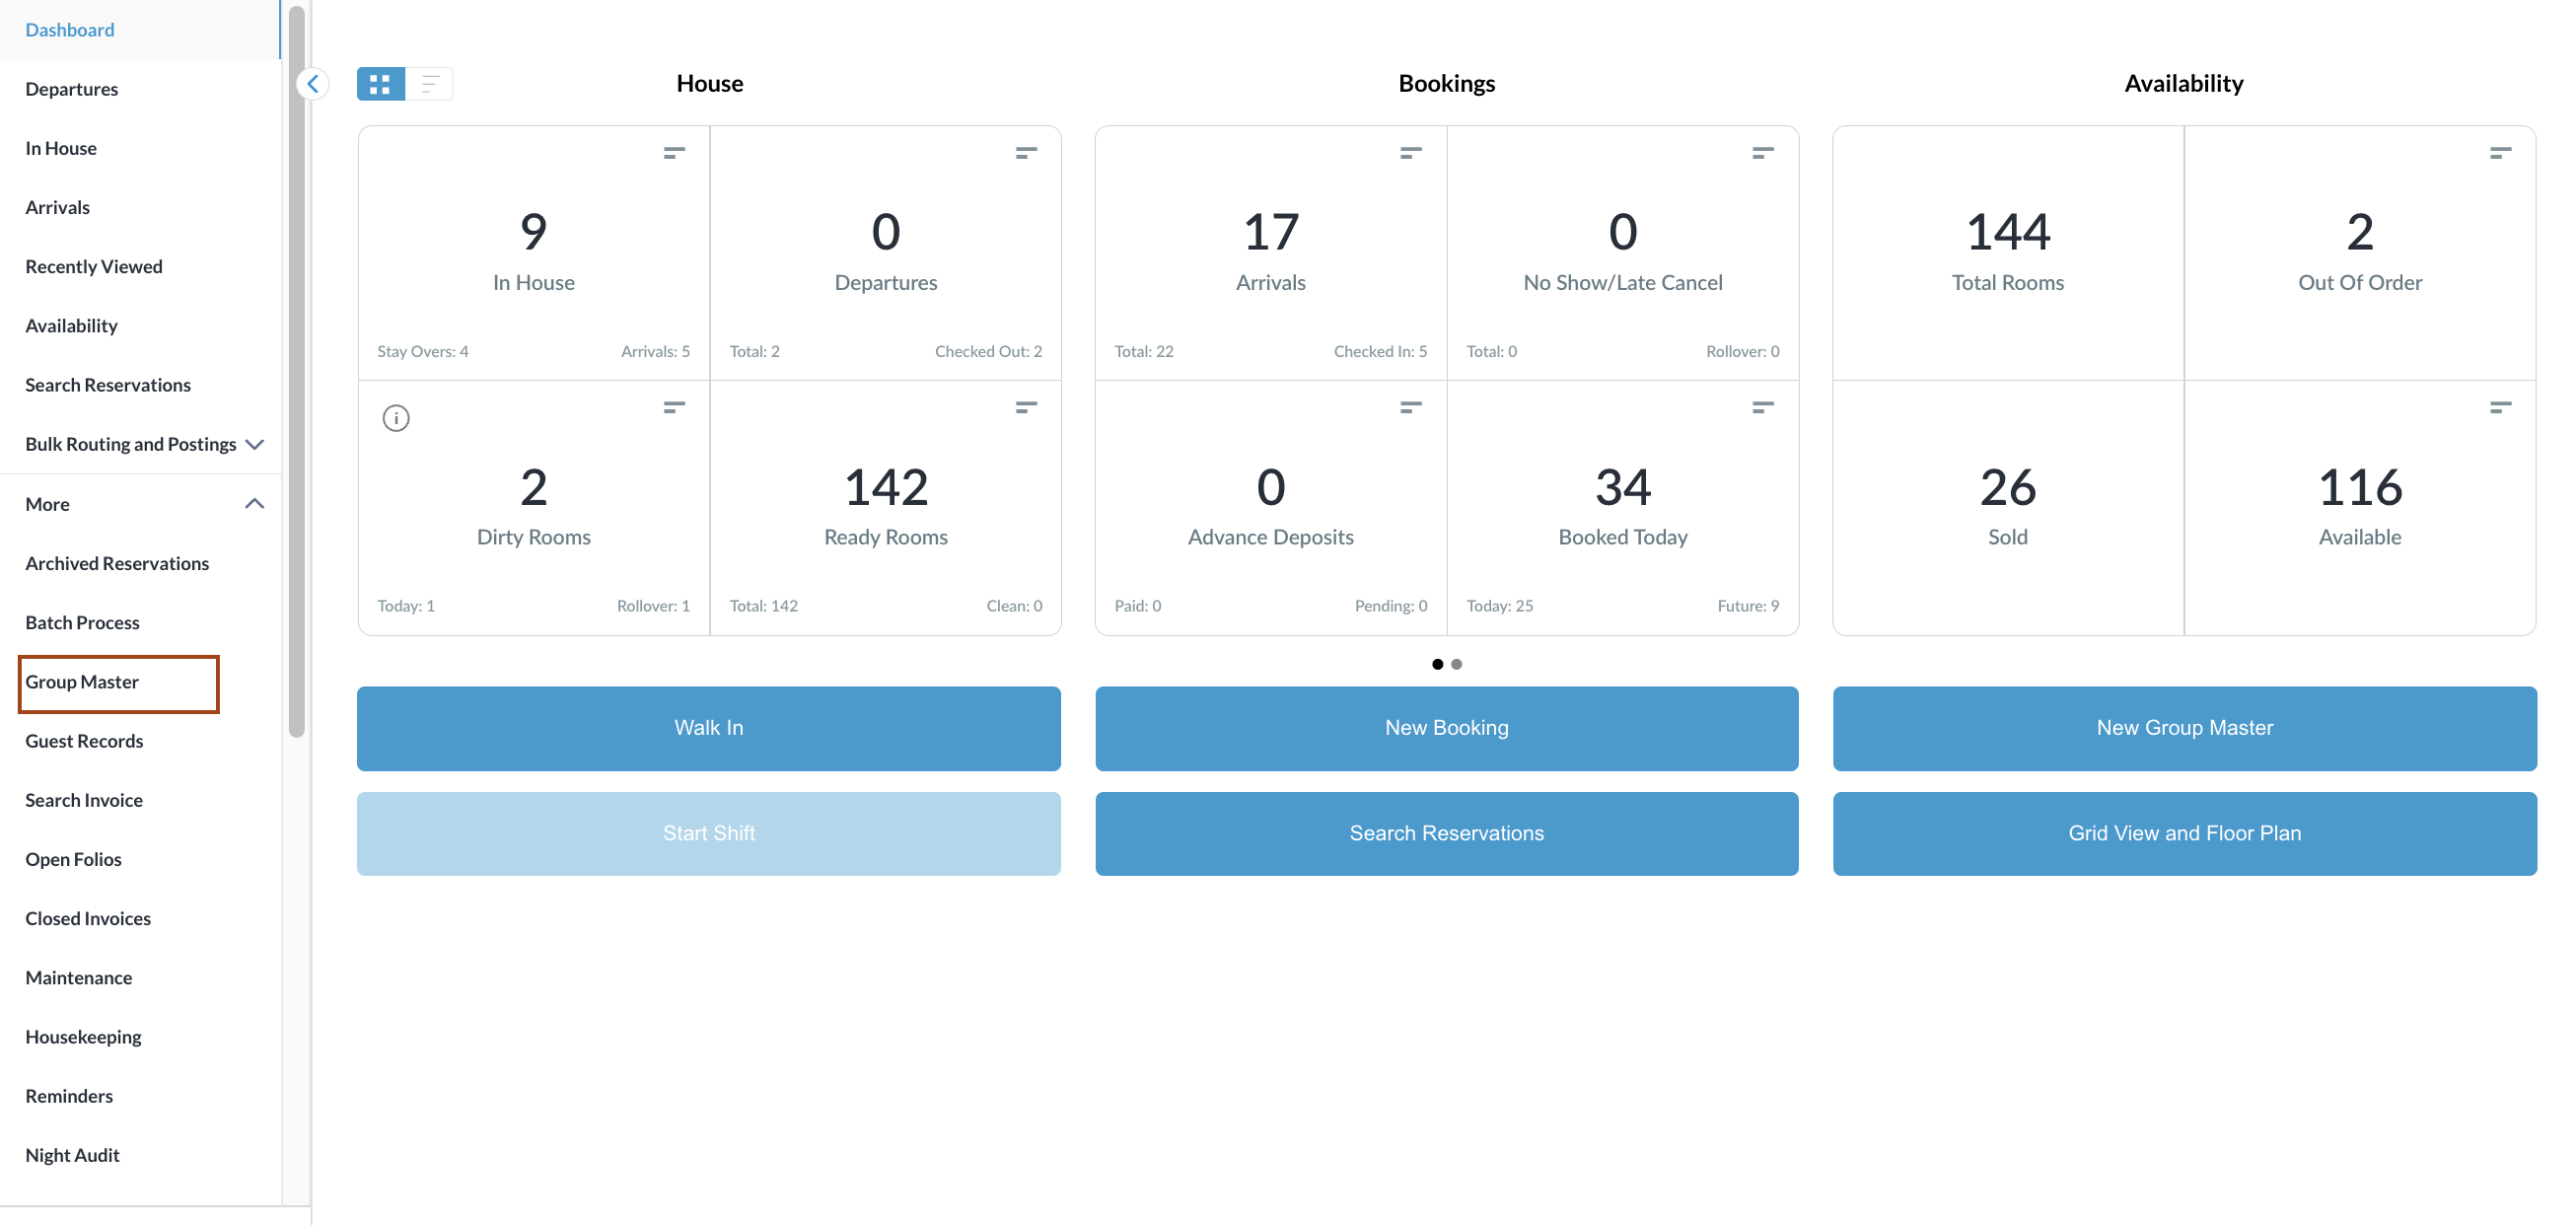
Task: Expand Bulk Routing and Postings menu
Action: point(255,444)
